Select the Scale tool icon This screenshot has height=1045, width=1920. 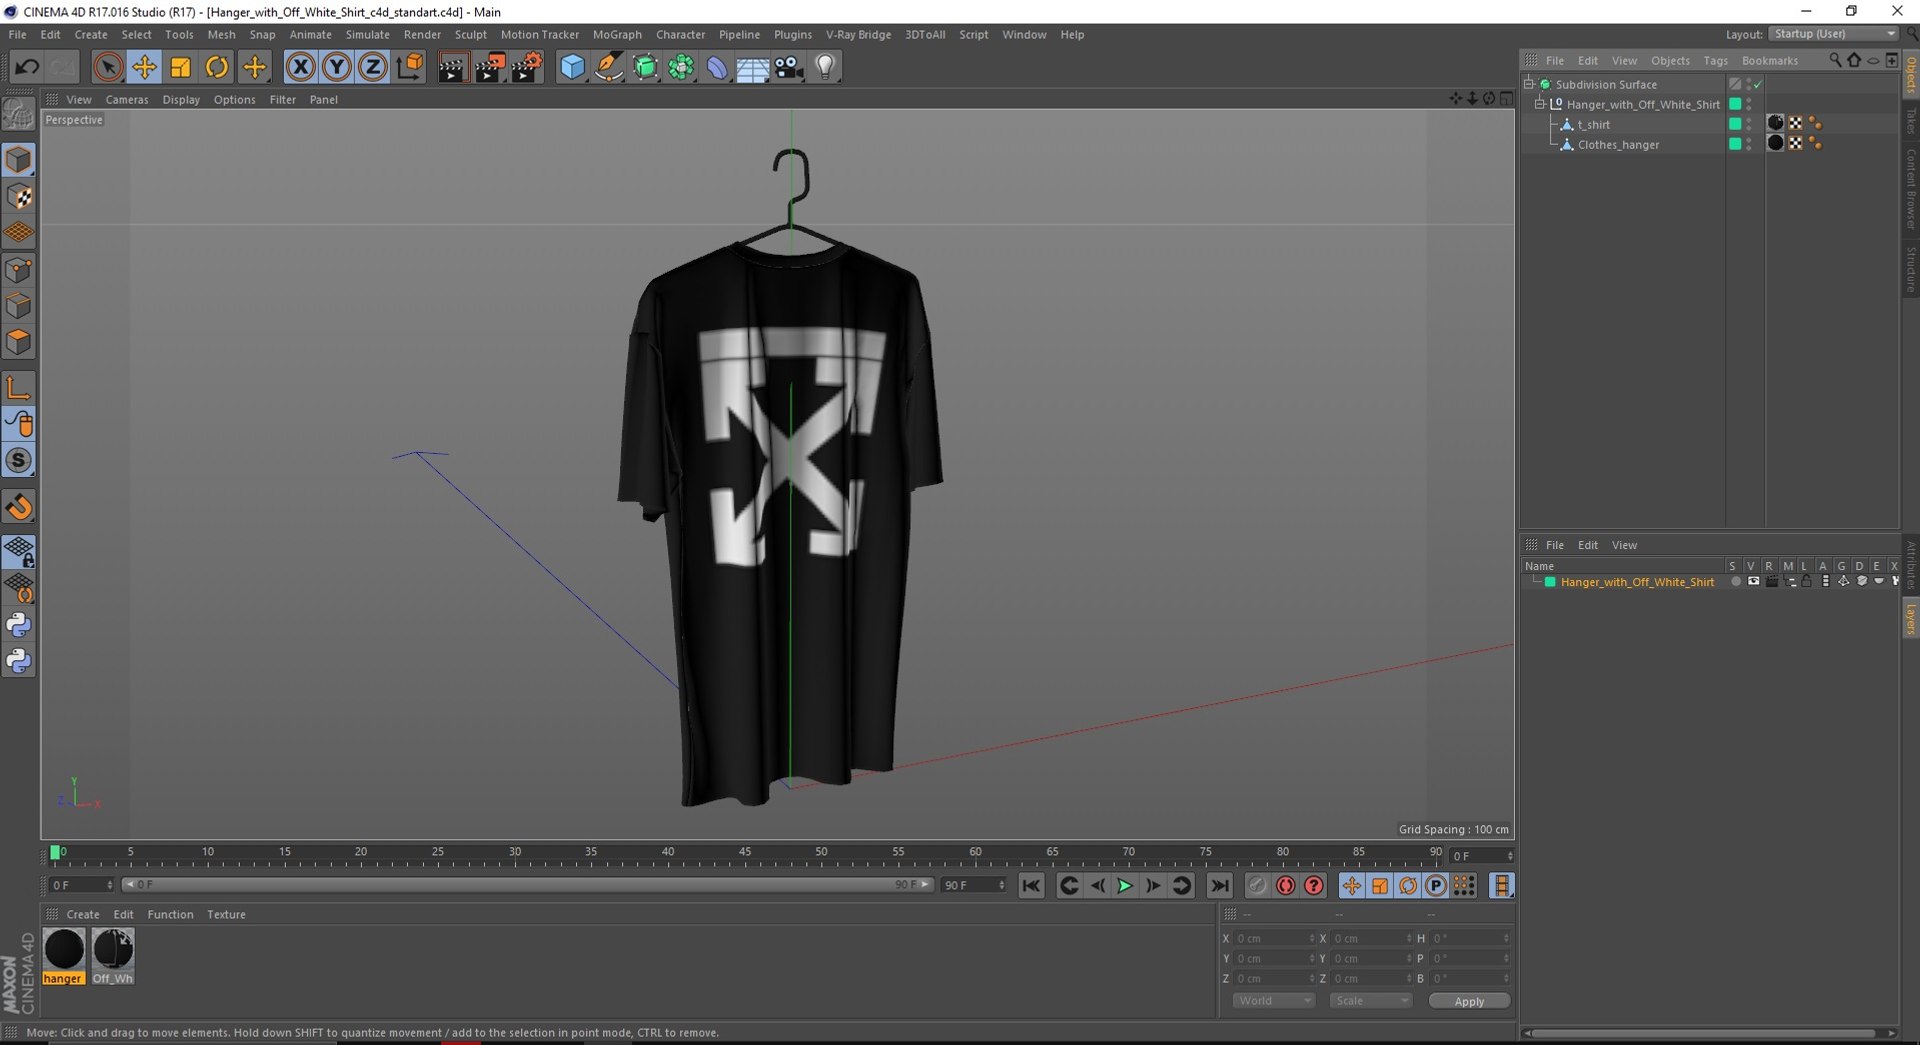click(x=180, y=67)
